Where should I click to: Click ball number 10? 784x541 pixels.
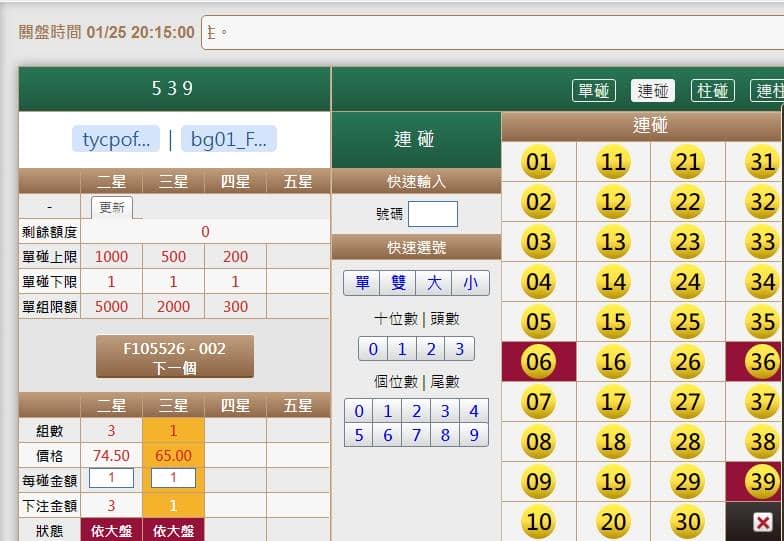pyautogui.click(x=538, y=522)
